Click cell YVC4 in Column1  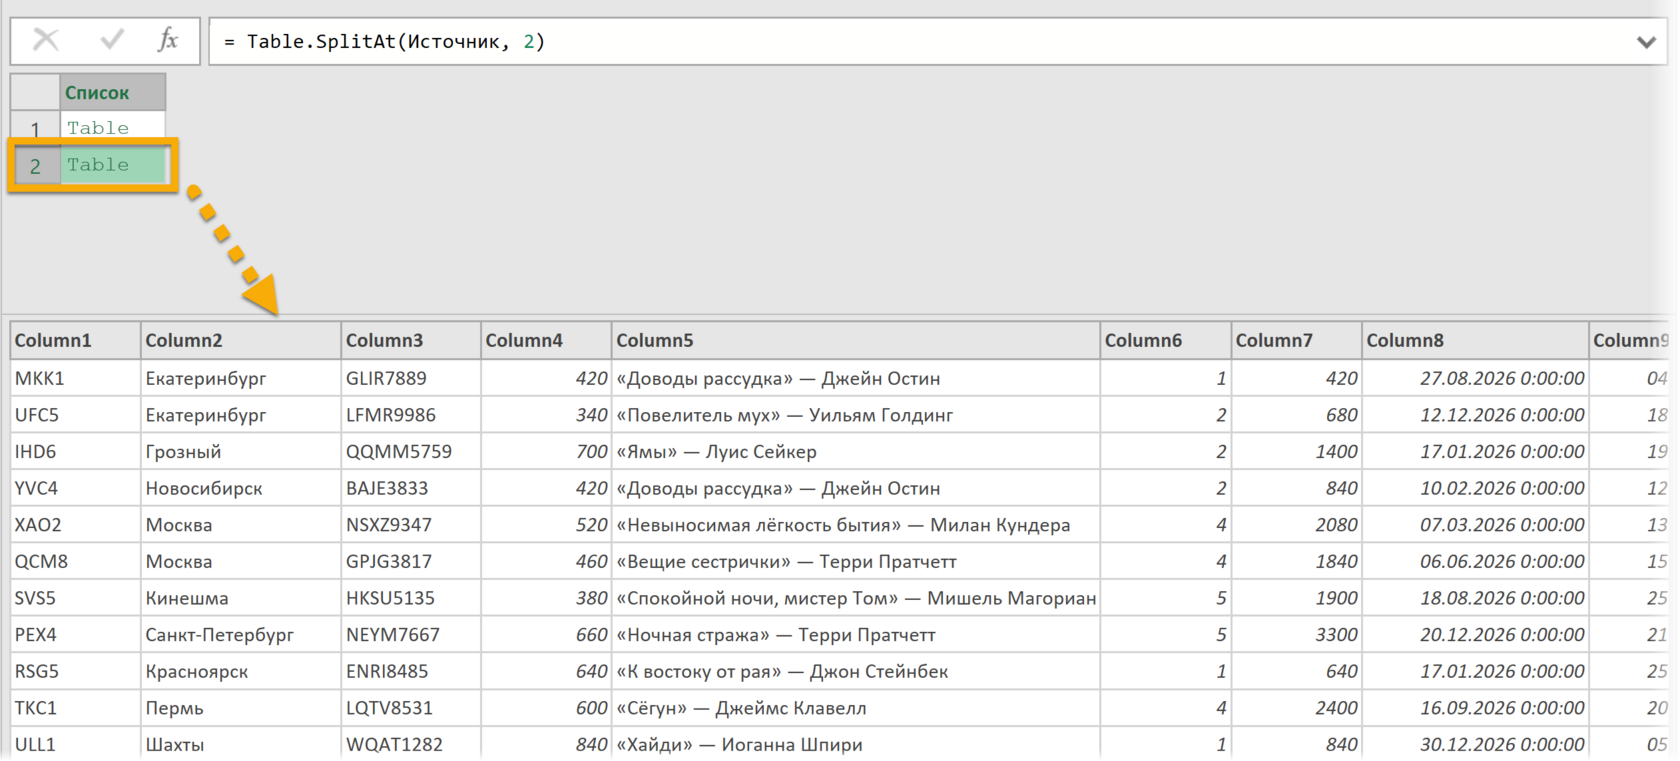pos(75,488)
